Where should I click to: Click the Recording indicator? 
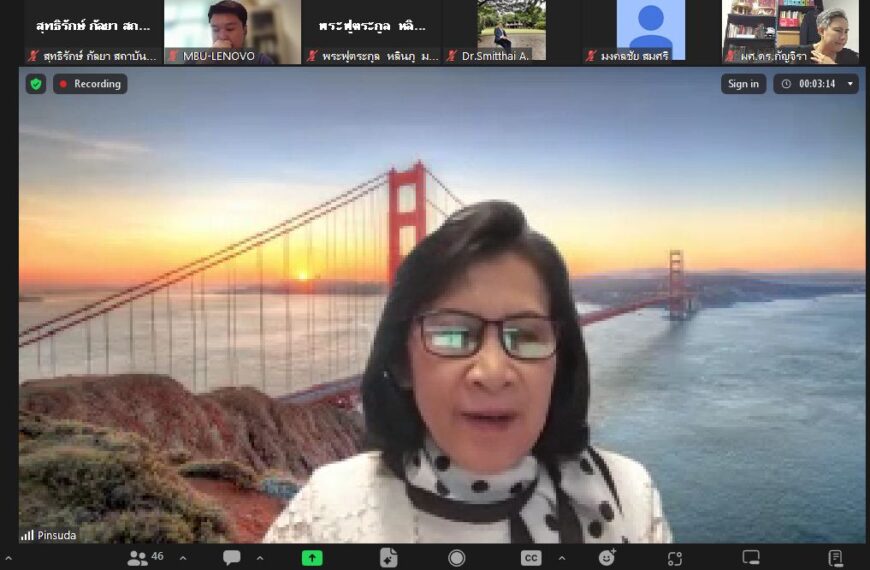90,84
